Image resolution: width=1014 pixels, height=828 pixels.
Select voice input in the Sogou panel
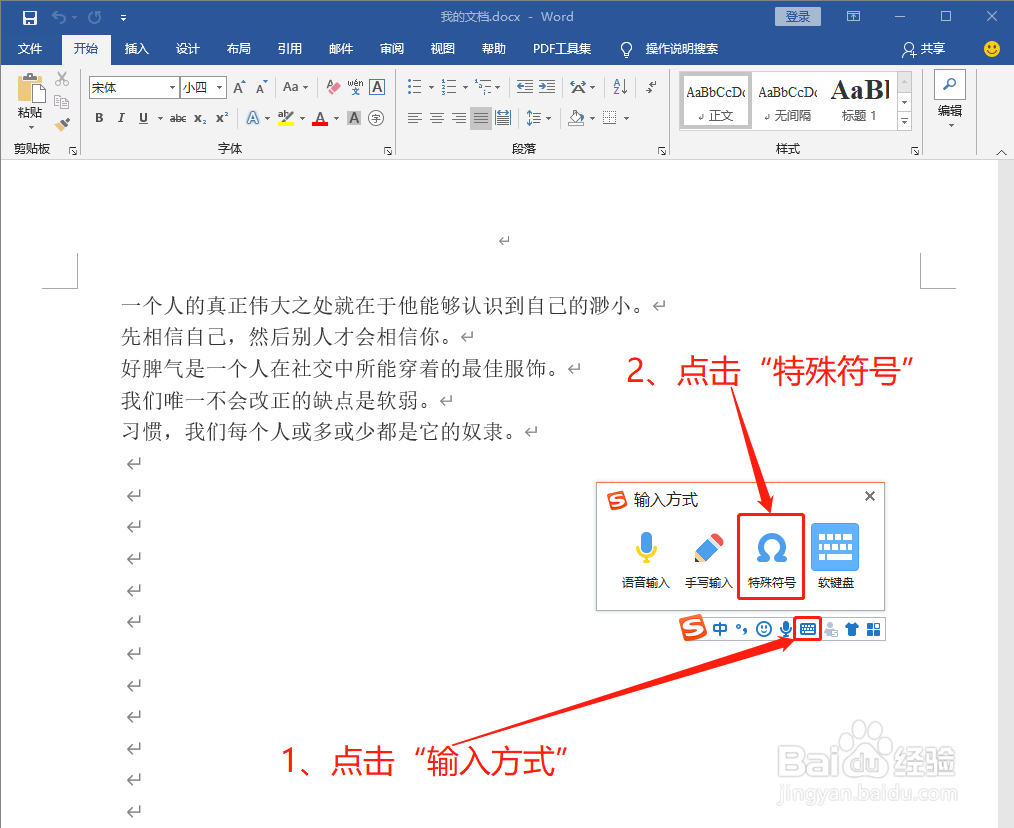coord(645,556)
